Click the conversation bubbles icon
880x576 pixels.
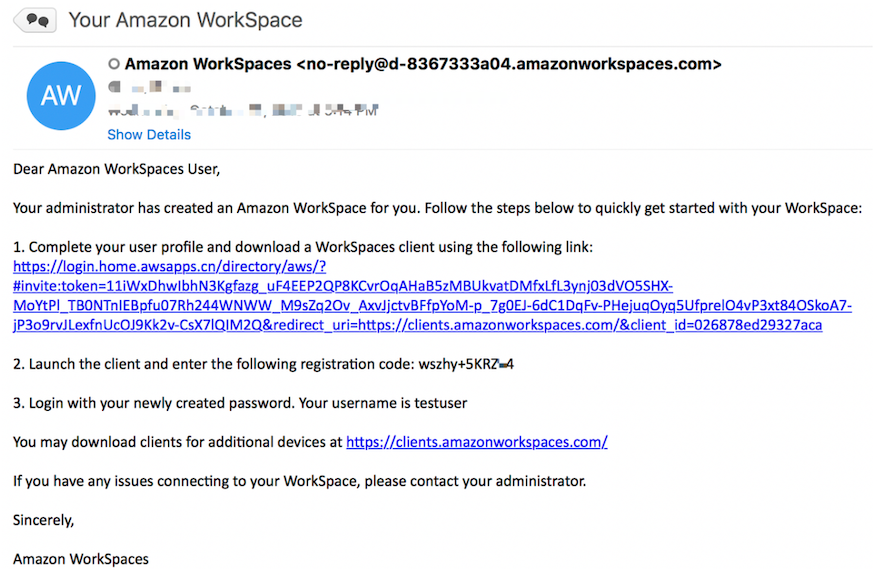click(35, 21)
